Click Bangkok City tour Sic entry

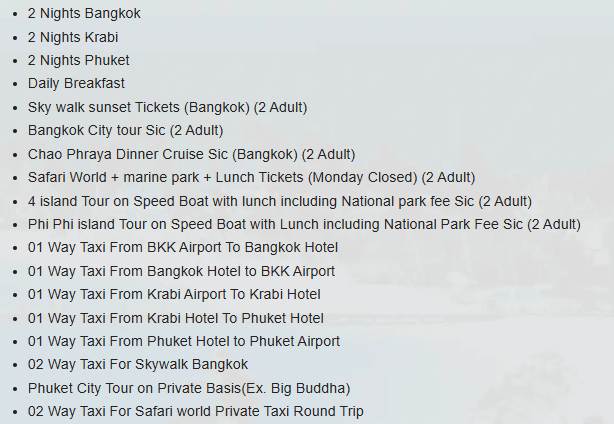(125, 130)
